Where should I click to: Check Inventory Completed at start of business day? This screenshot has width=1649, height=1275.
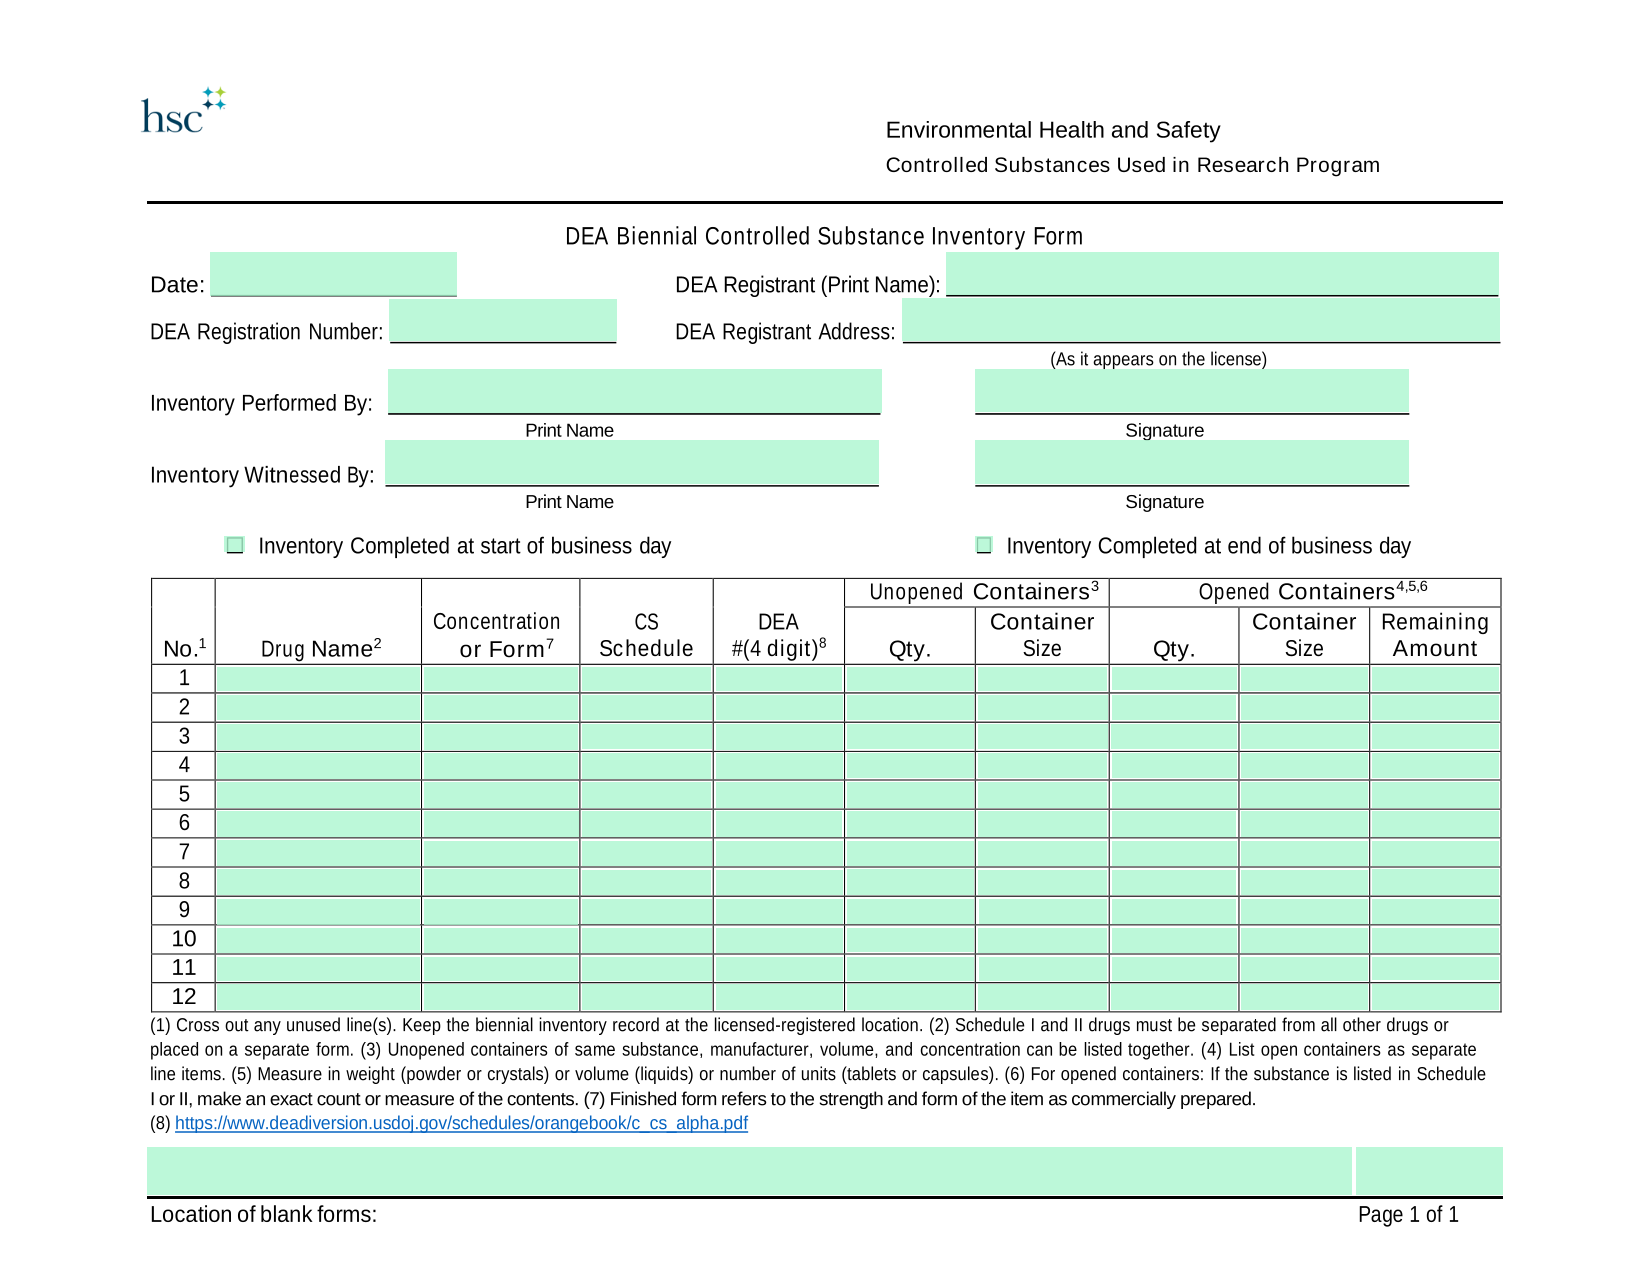(x=235, y=545)
